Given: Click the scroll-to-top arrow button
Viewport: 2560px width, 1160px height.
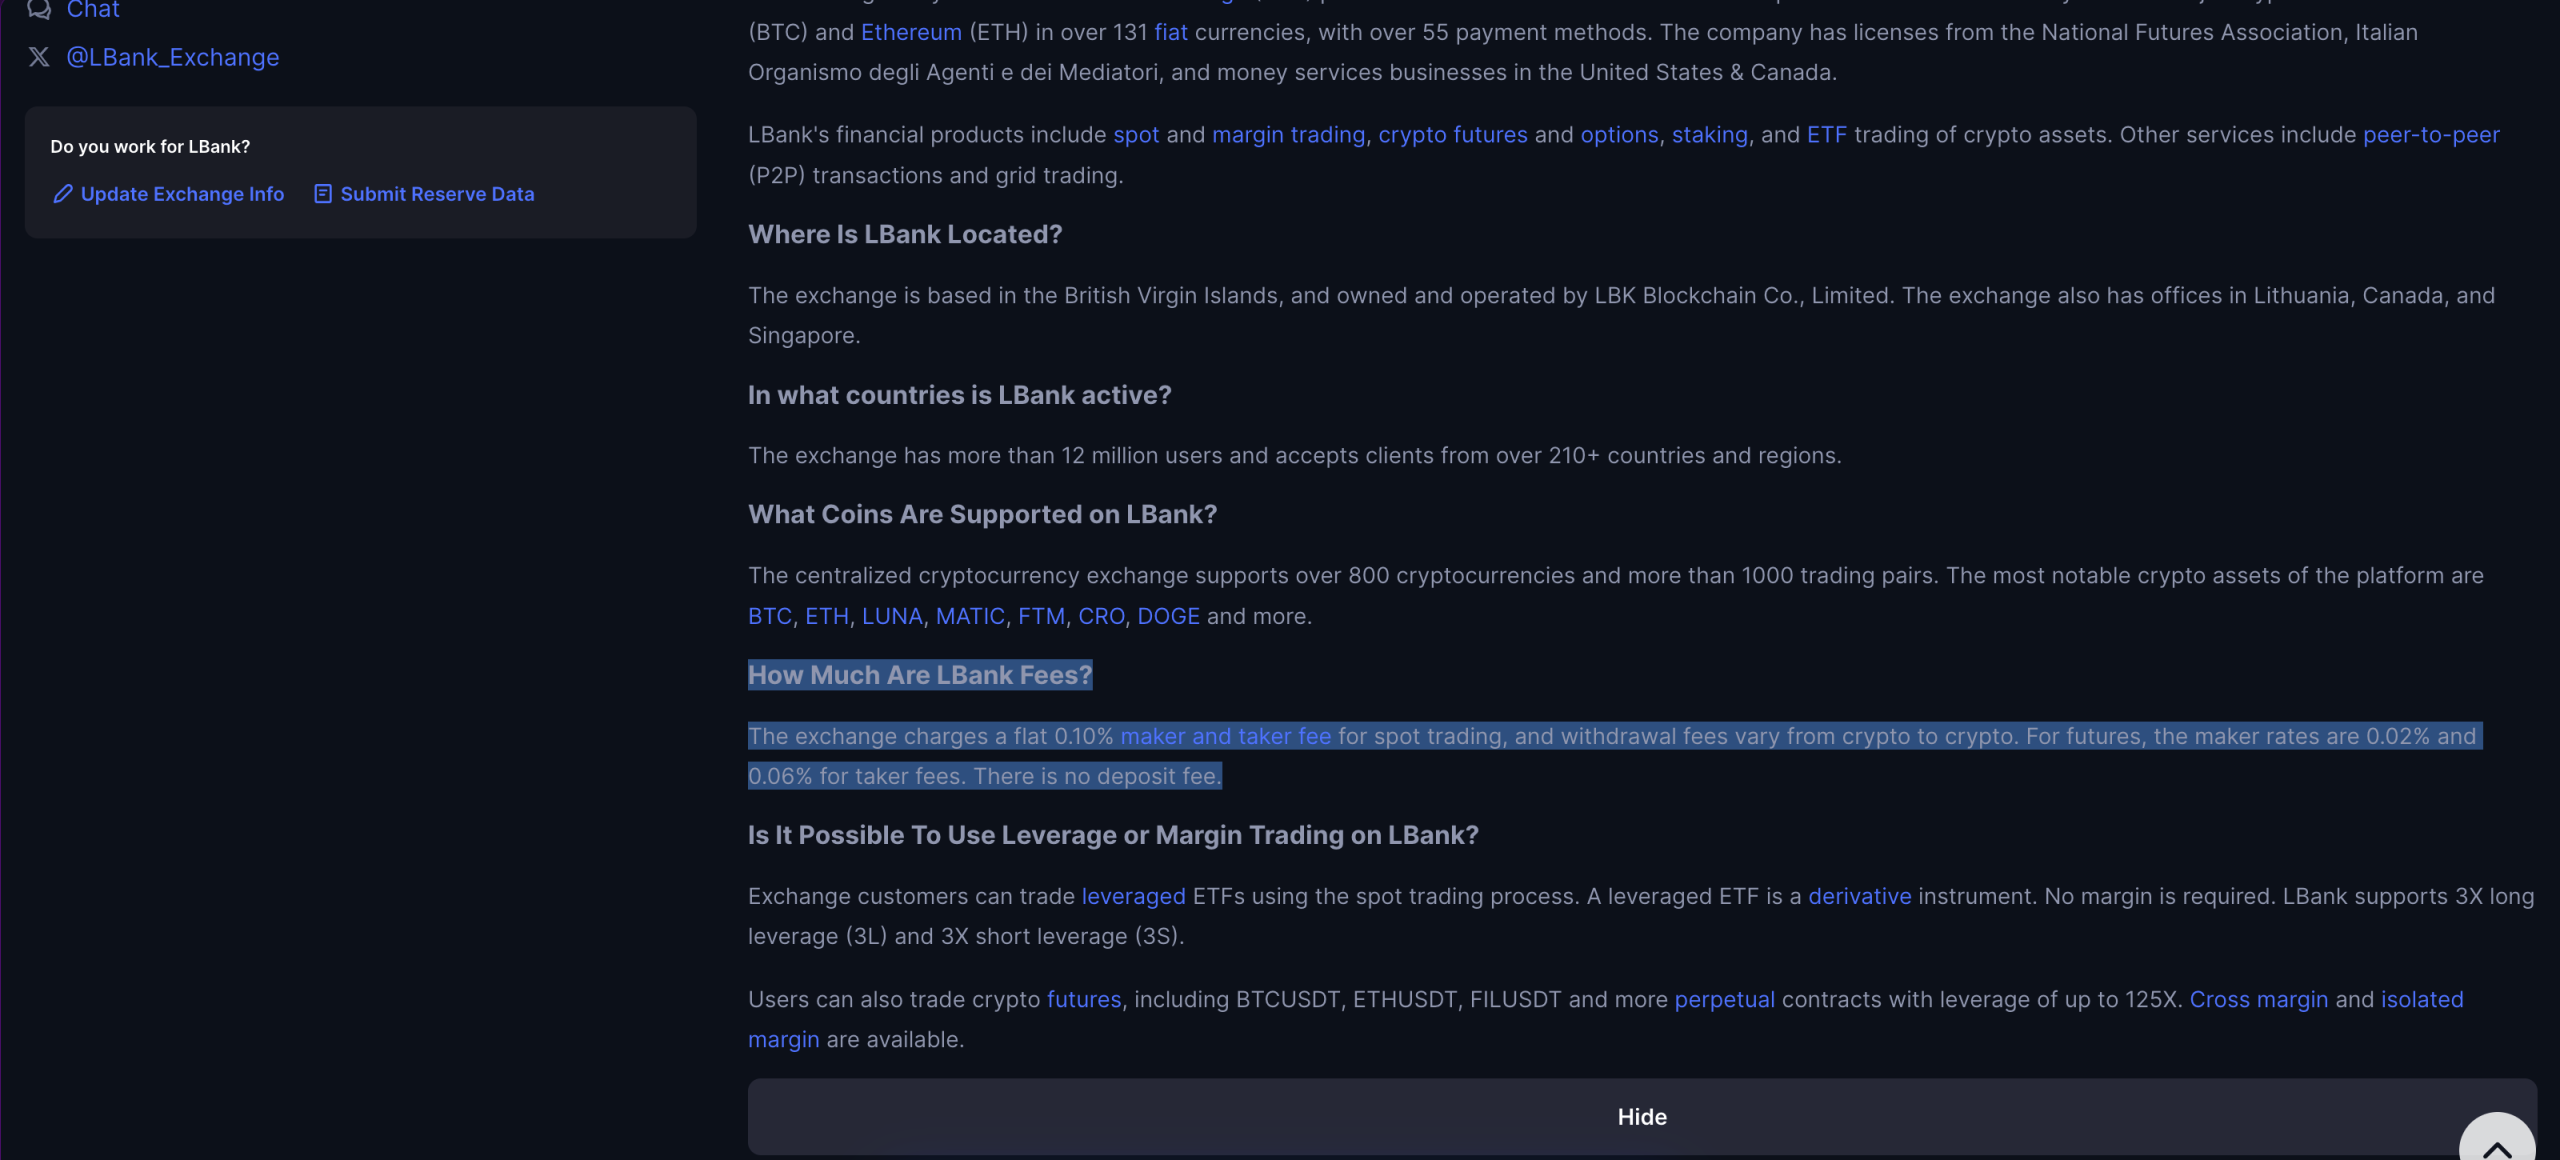Looking at the screenshot, I should 2497,1140.
